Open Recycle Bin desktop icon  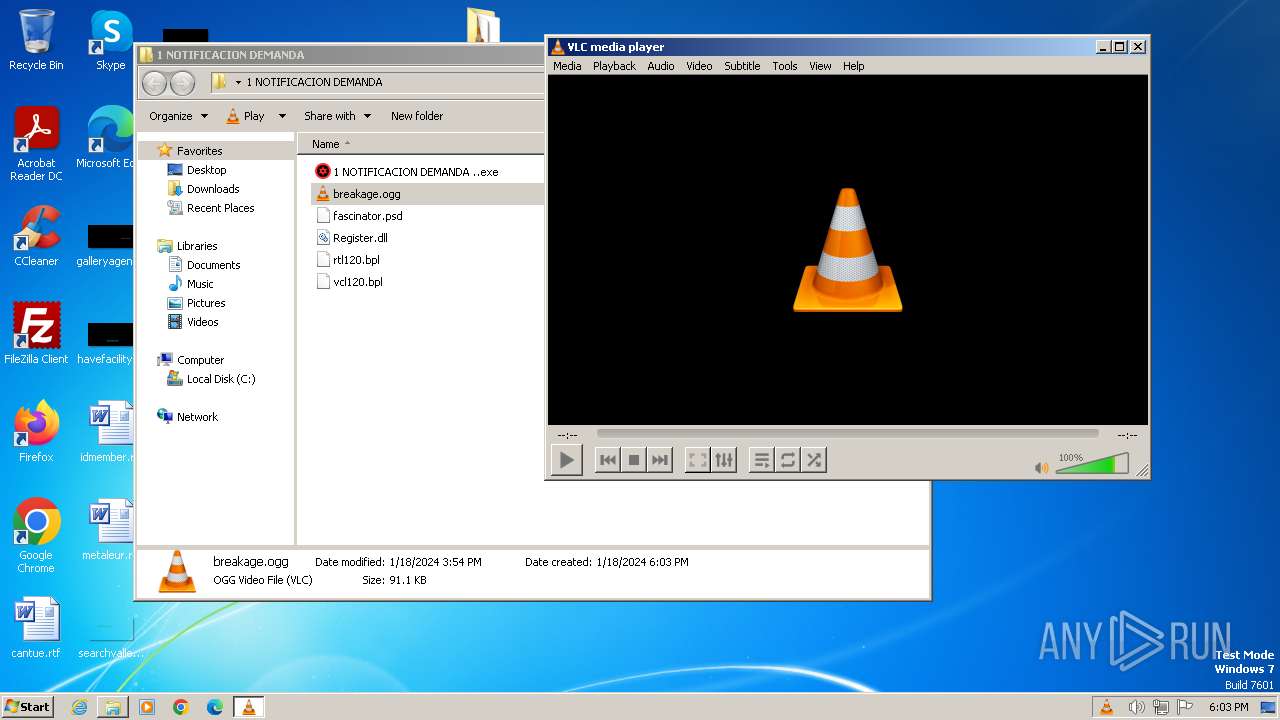[36, 40]
